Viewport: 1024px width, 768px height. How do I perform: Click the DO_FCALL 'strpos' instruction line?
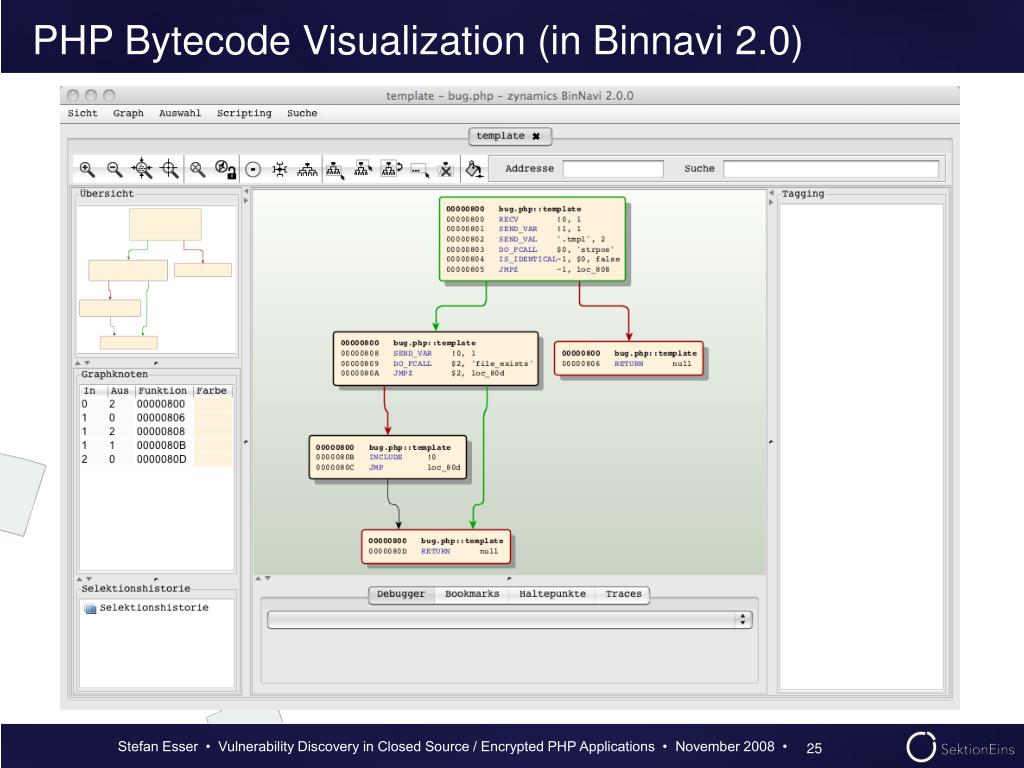coord(530,249)
